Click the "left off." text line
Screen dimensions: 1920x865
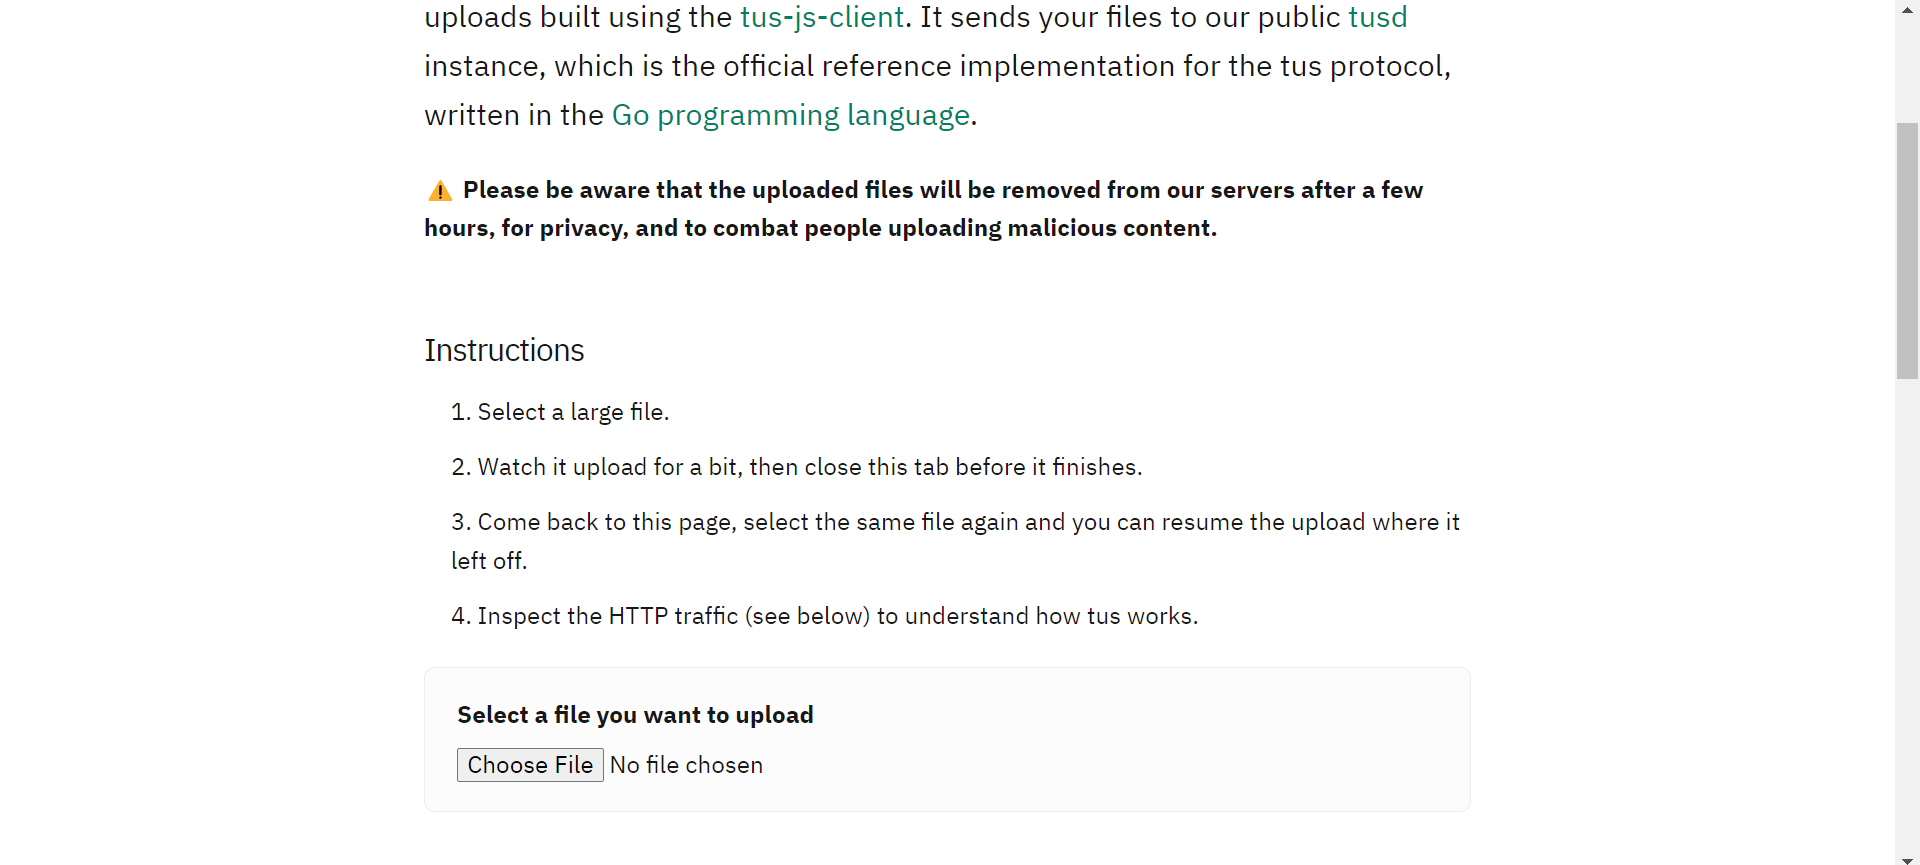(x=489, y=562)
